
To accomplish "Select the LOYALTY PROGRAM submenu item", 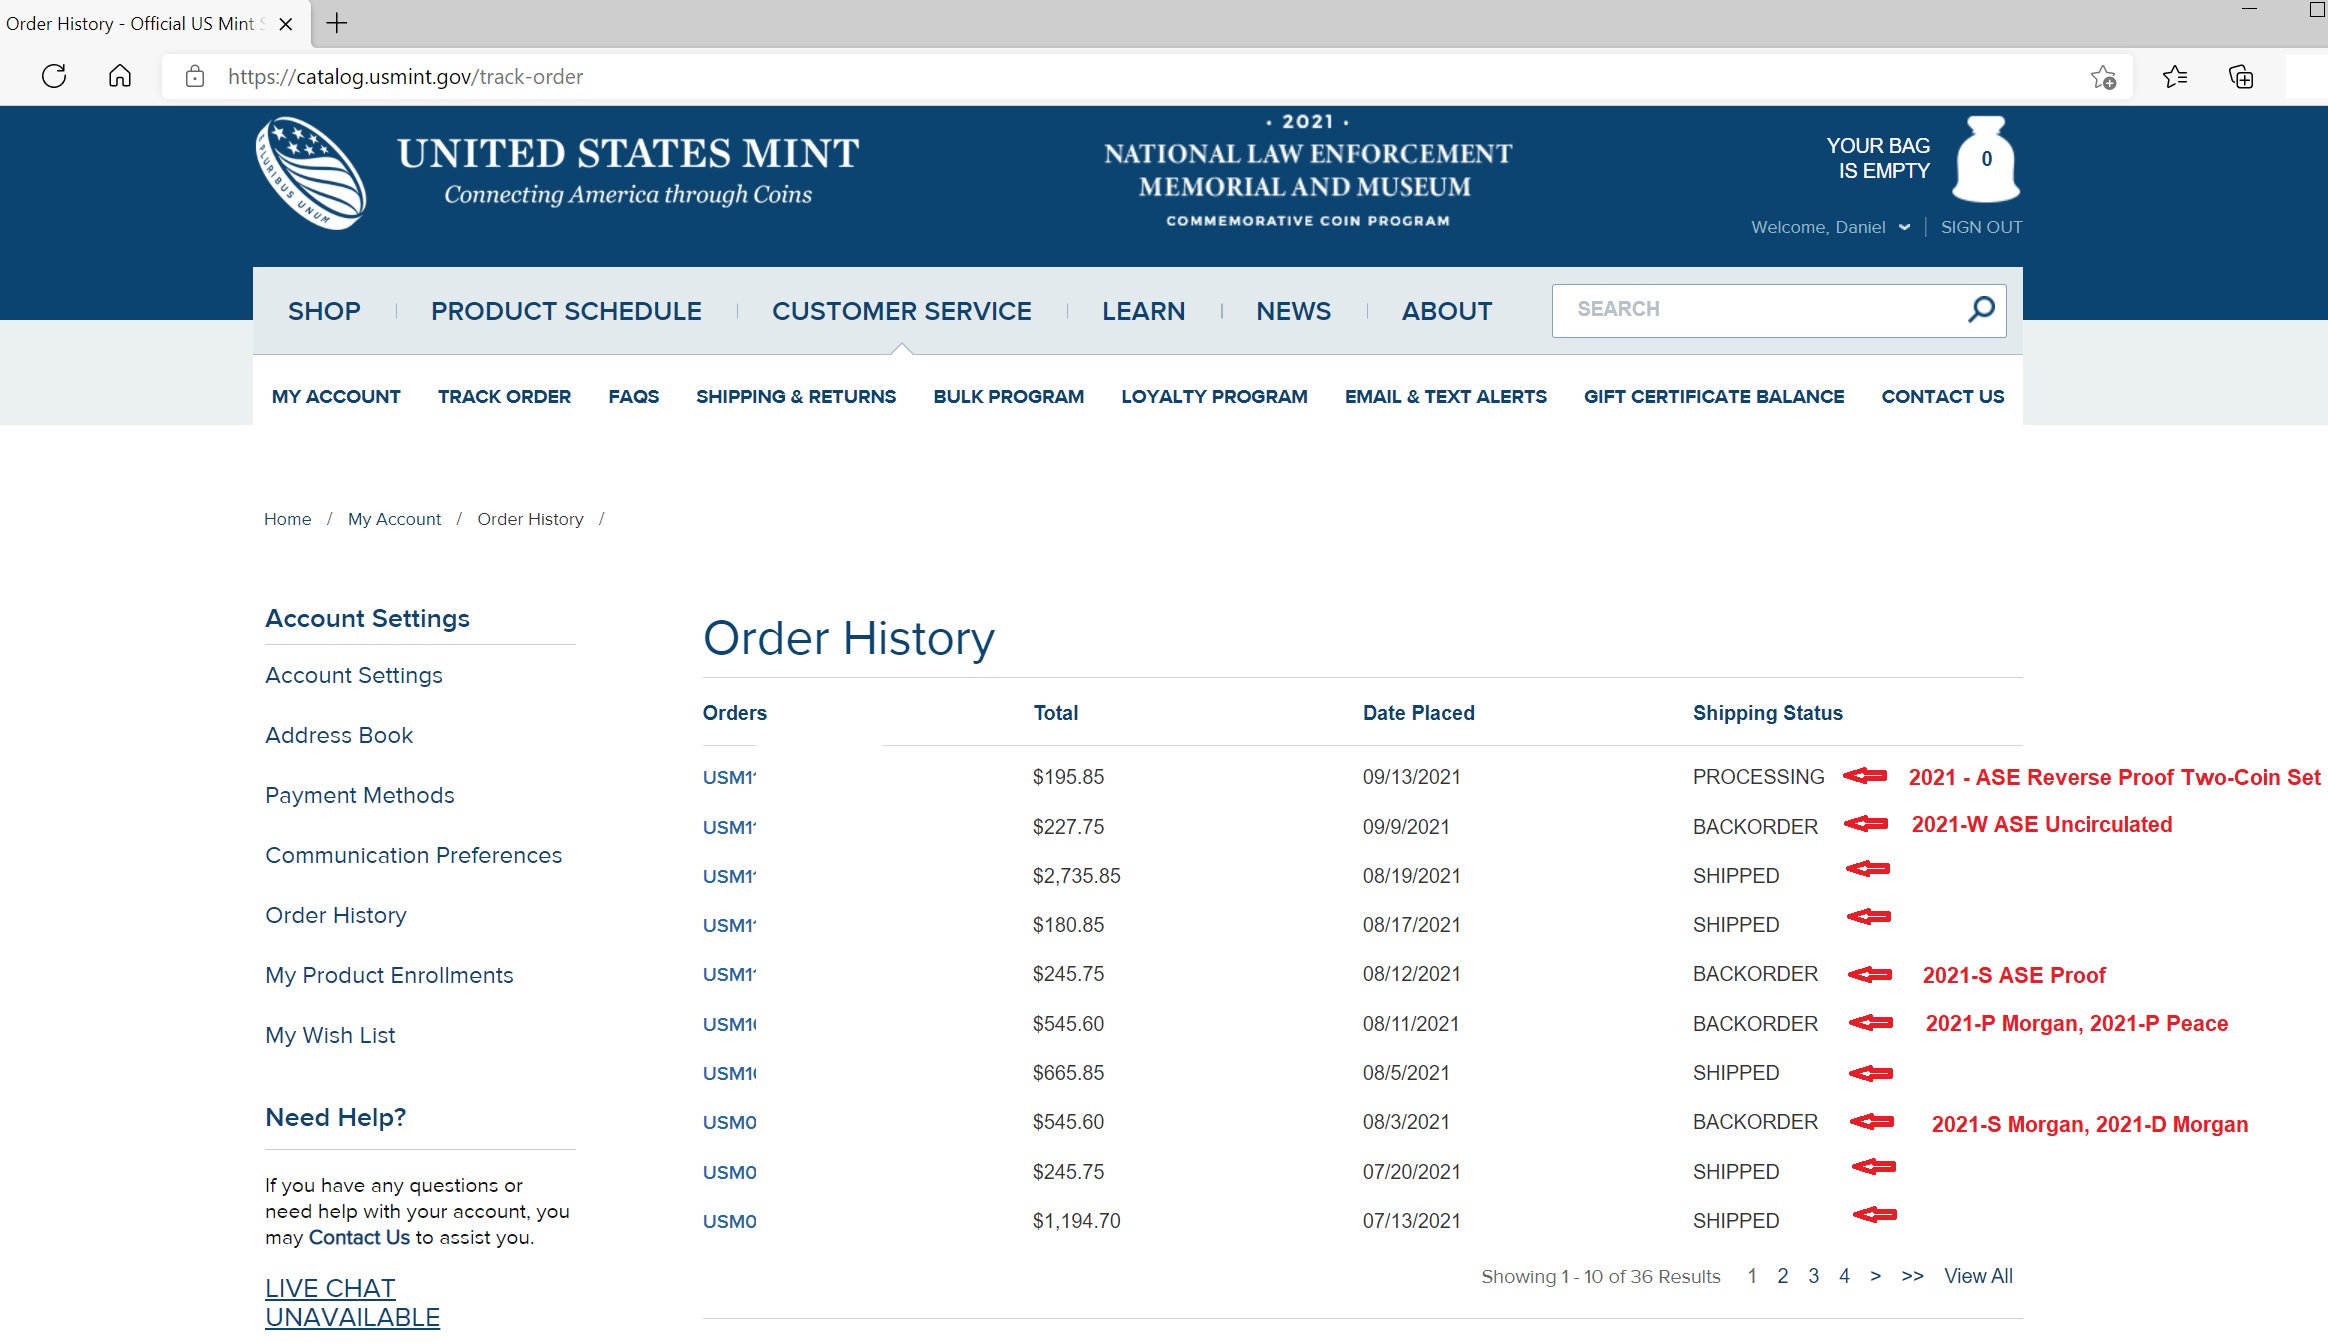I will tap(1214, 397).
